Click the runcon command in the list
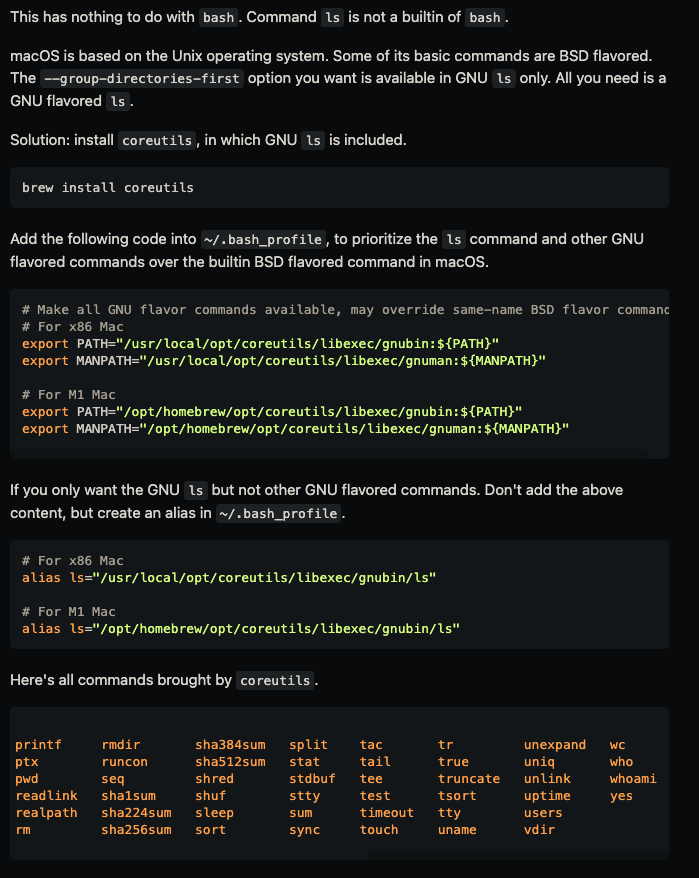This screenshot has height=878, width=699. (124, 762)
